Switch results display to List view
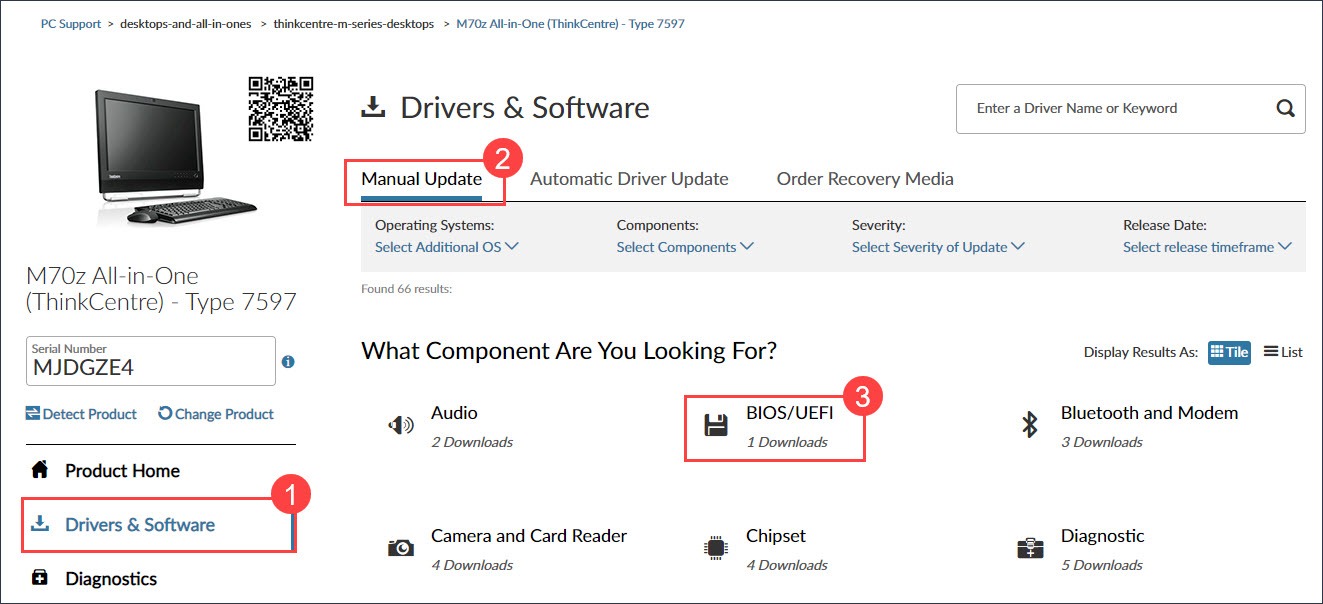This screenshot has width=1323, height=604. (x=1283, y=352)
